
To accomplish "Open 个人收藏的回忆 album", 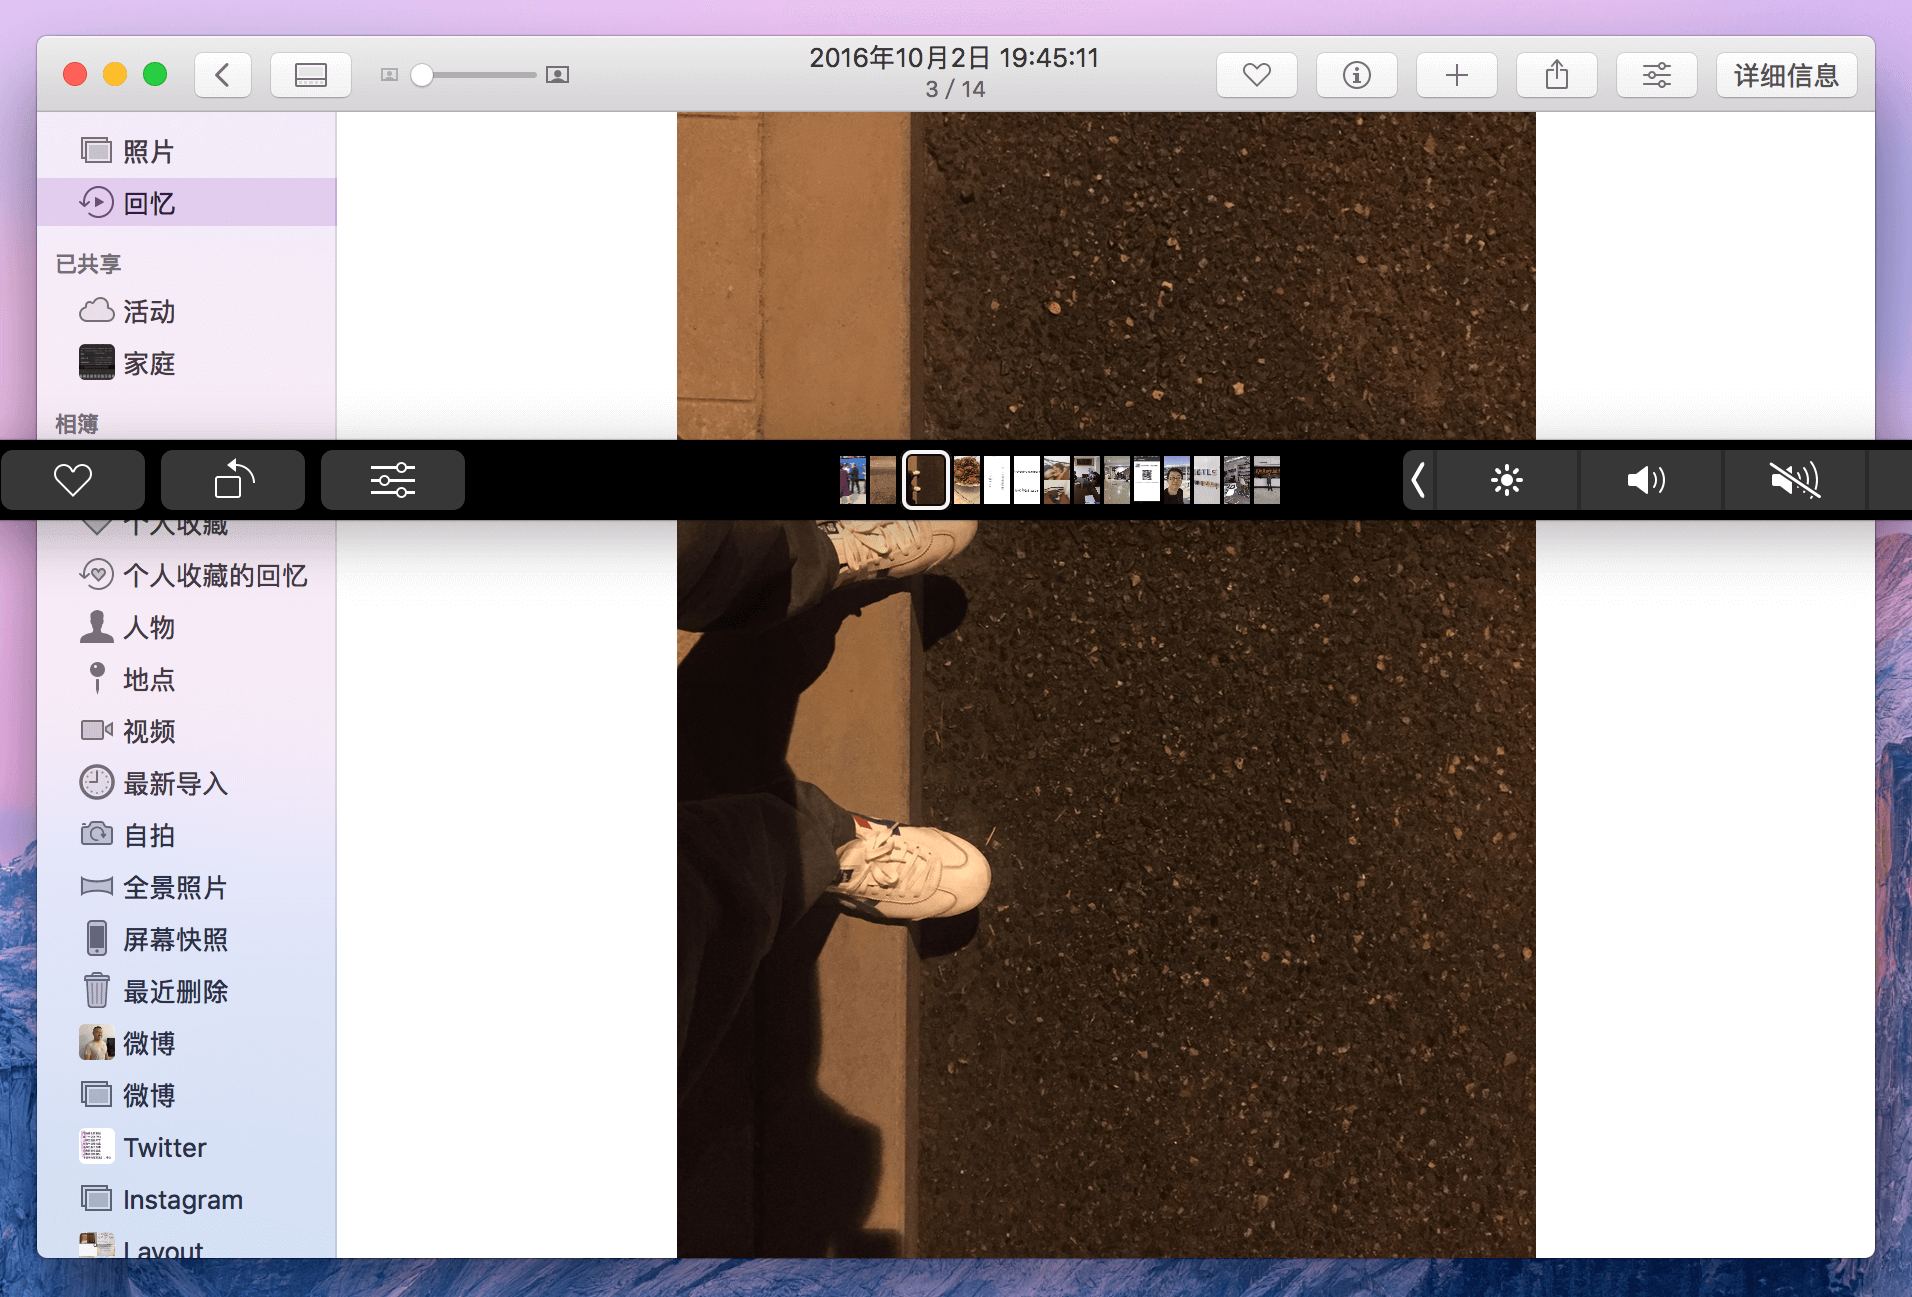I will click(x=187, y=575).
